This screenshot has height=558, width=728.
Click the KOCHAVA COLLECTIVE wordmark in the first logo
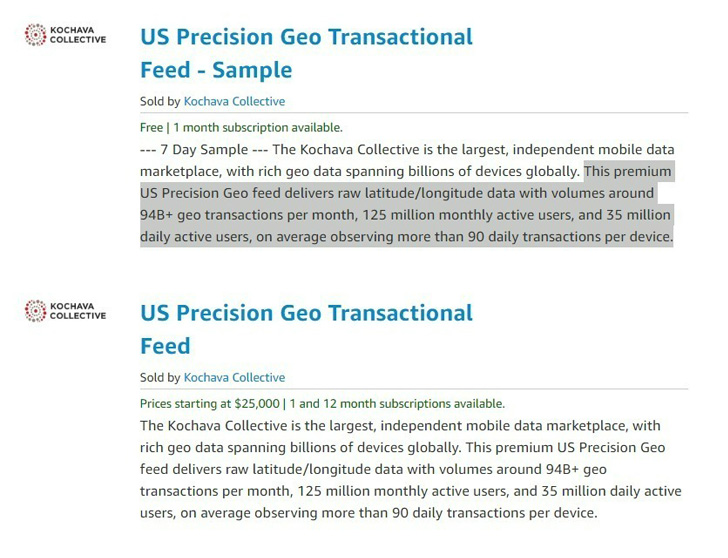78,35
